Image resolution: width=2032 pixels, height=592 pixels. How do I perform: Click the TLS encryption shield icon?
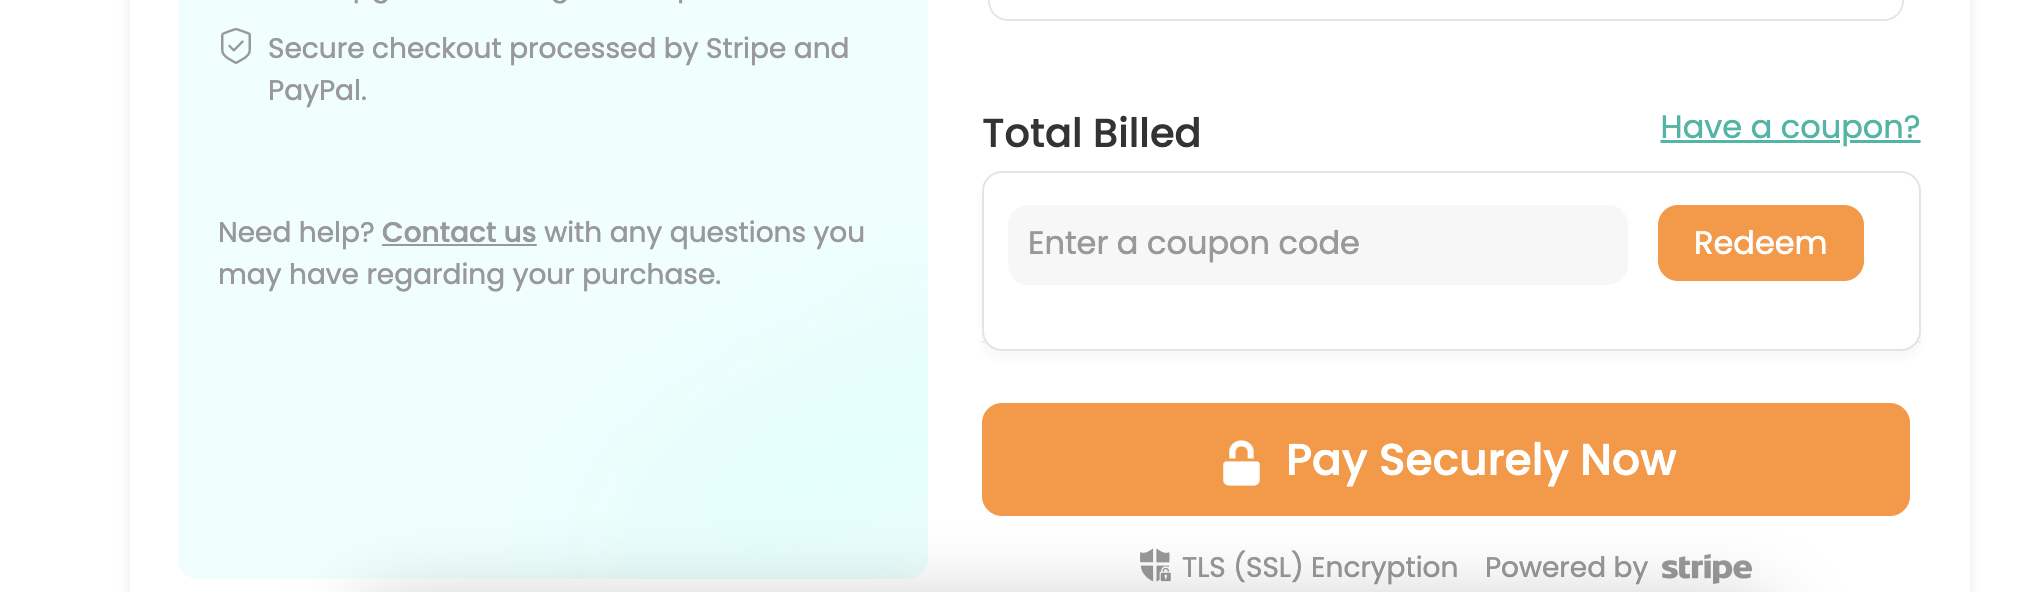tap(1155, 565)
